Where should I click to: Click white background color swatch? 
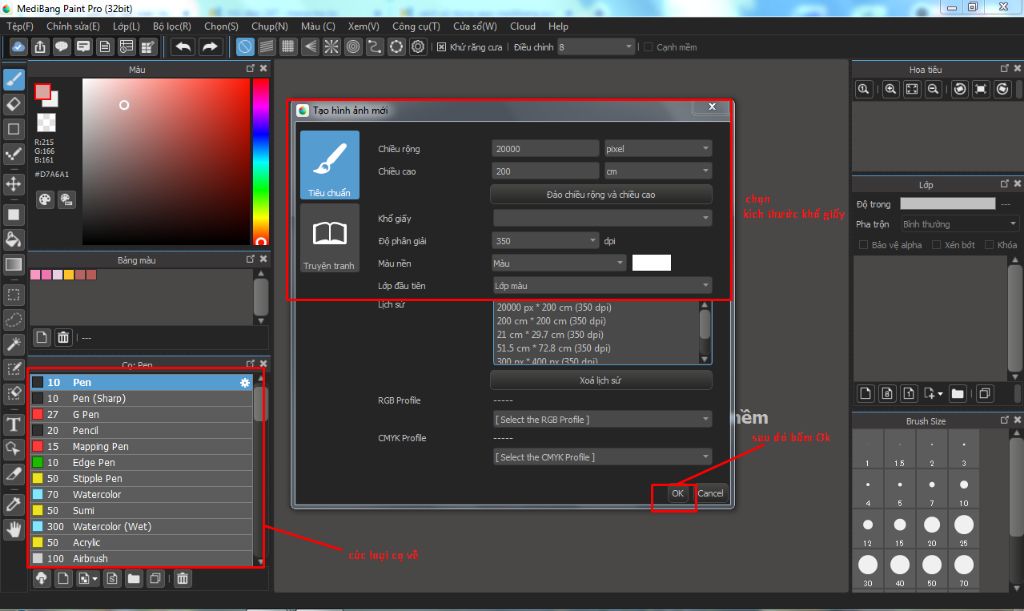[x=651, y=263]
